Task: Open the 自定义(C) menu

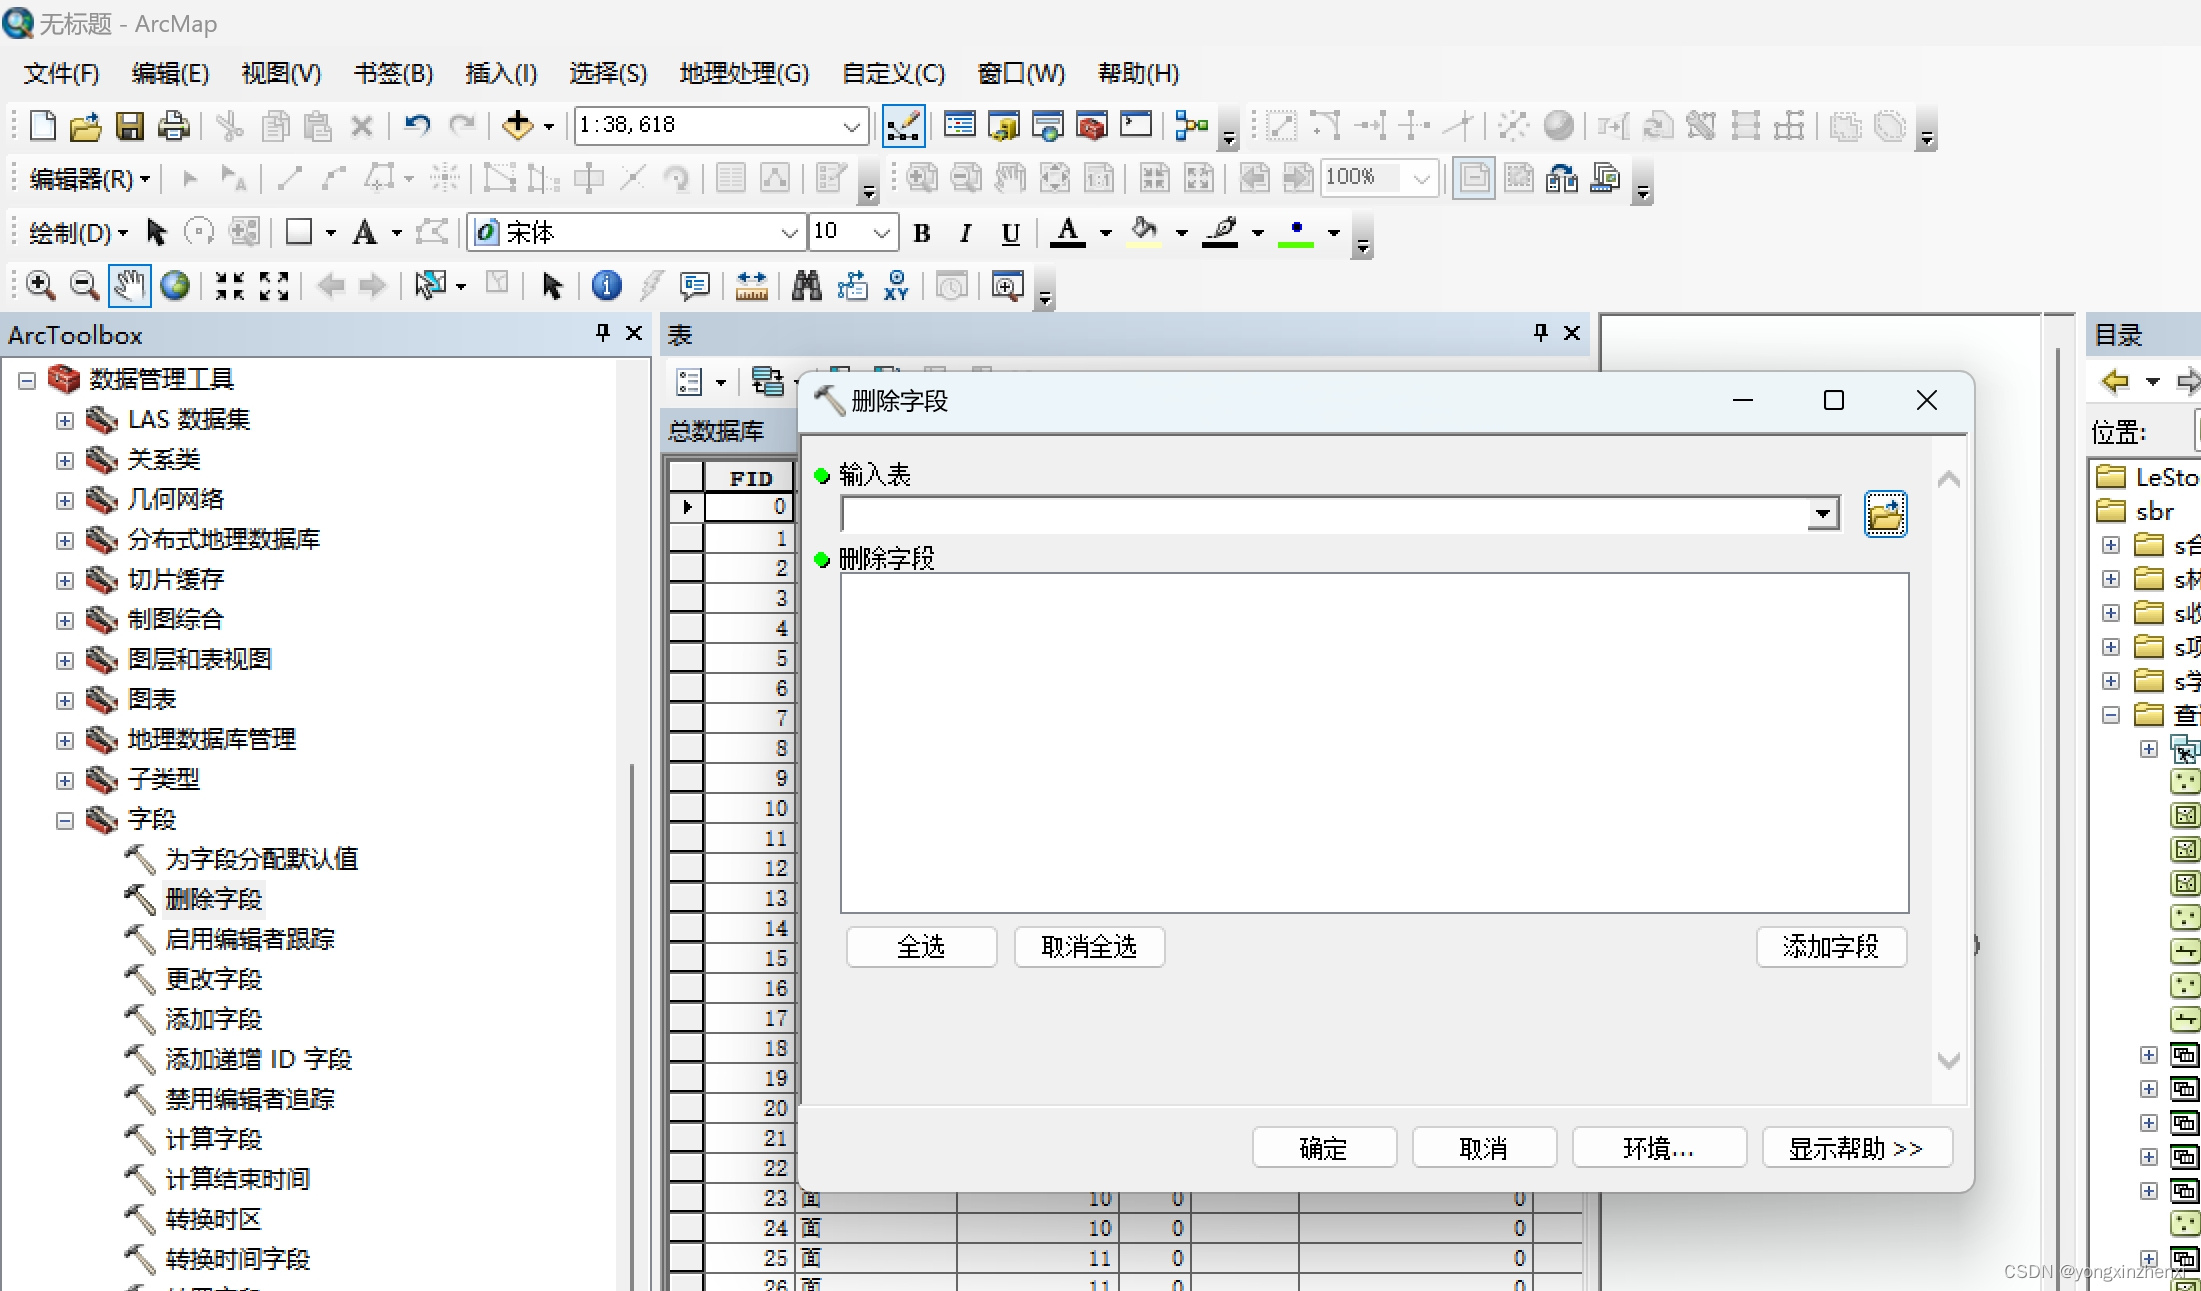Action: (893, 73)
